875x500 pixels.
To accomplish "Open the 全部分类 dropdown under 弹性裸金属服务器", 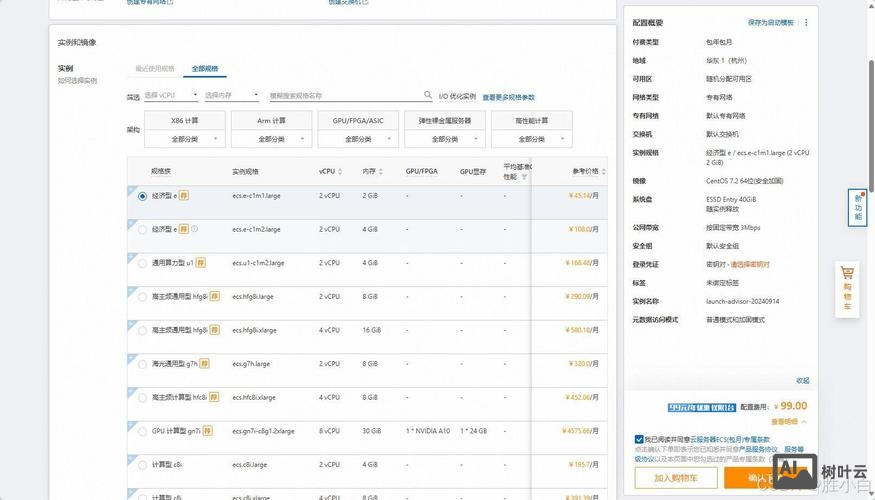I will (x=445, y=139).
